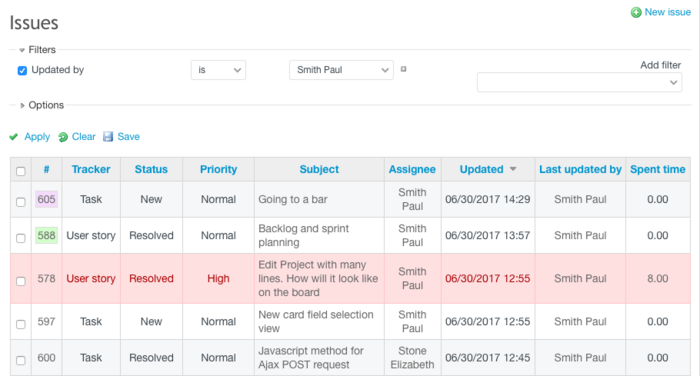Toggle the select-all checkbox in table header
Viewport: 700px width, 376px height.
click(x=21, y=171)
